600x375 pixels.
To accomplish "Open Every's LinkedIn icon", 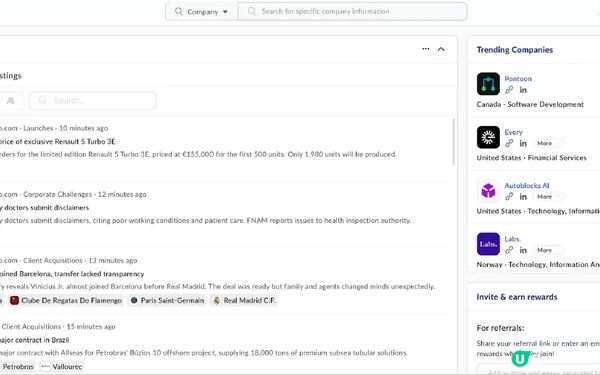I will (523, 143).
